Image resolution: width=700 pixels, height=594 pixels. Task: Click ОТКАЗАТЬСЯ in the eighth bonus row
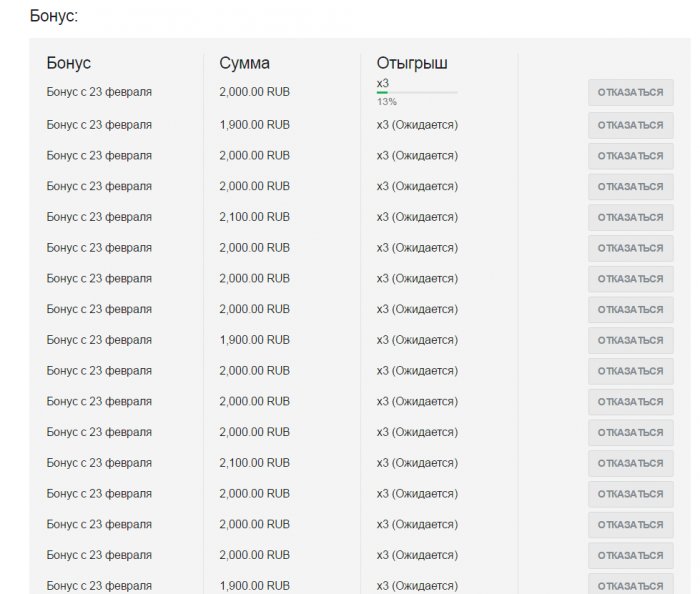tap(630, 310)
